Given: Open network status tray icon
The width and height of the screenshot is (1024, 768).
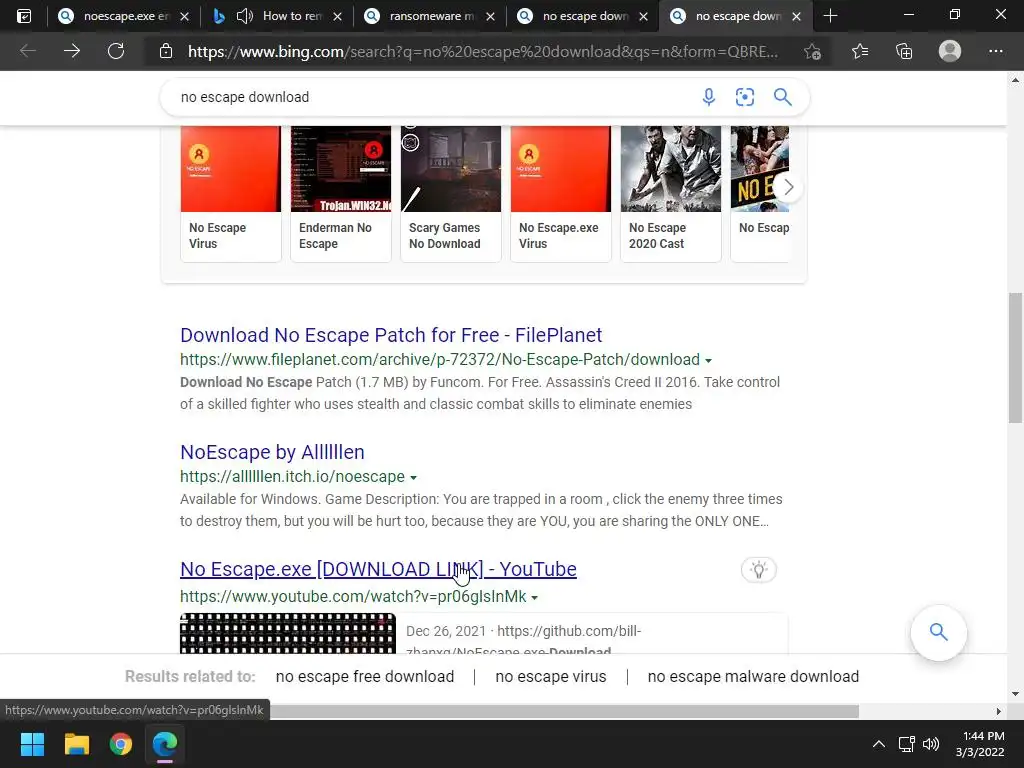Looking at the screenshot, I should (x=906, y=744).
